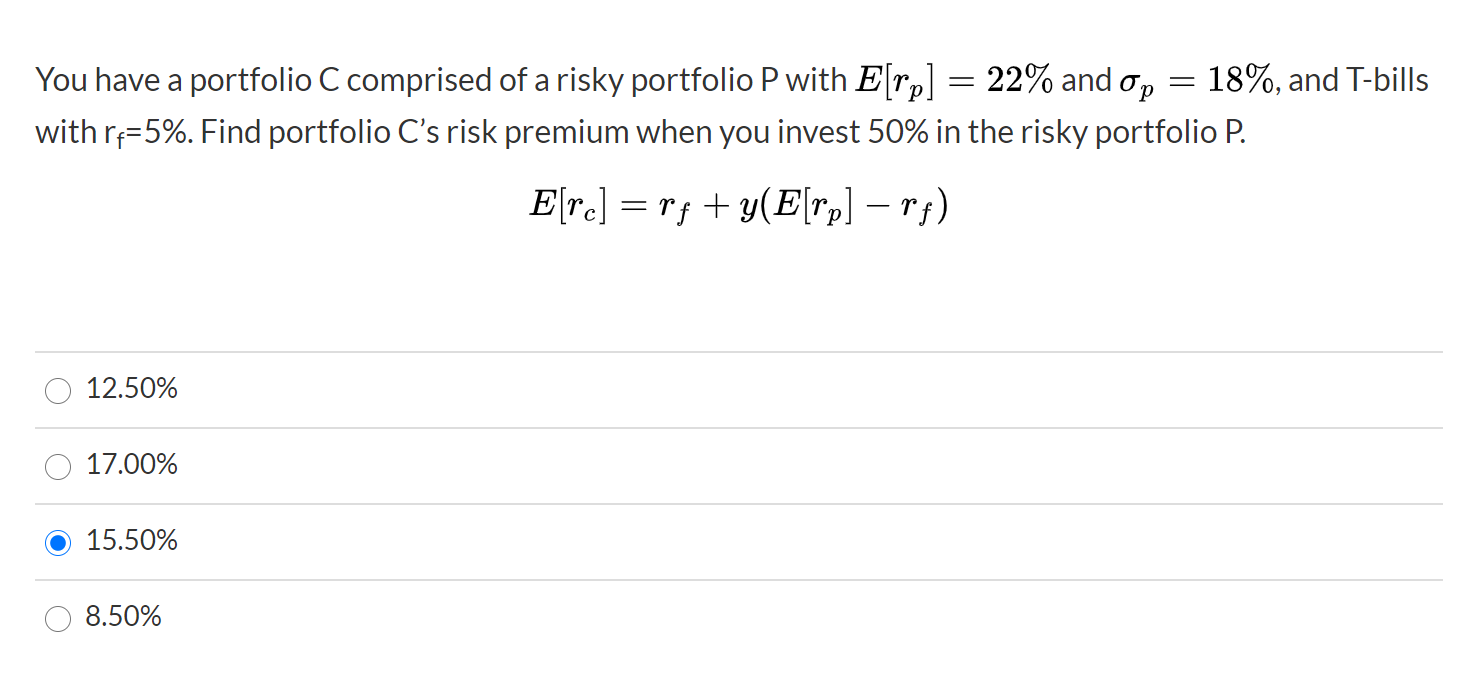
Task: Click the selected 15.50% radio button
Action: click(58, 543)
